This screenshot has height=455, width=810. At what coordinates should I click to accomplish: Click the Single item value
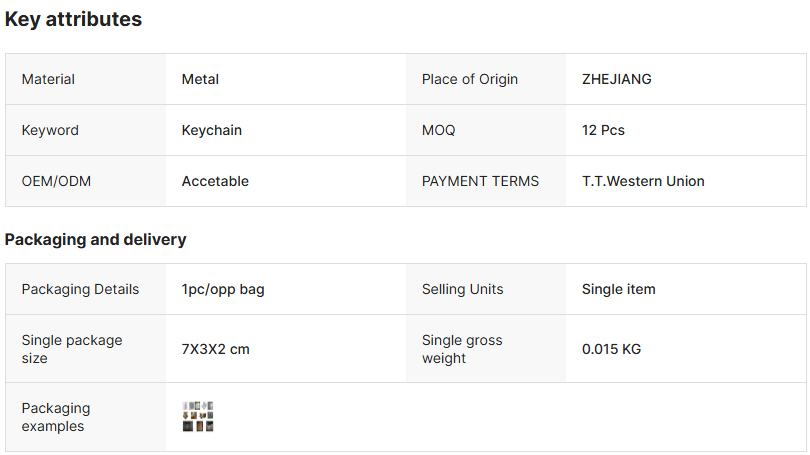point(618,289)
